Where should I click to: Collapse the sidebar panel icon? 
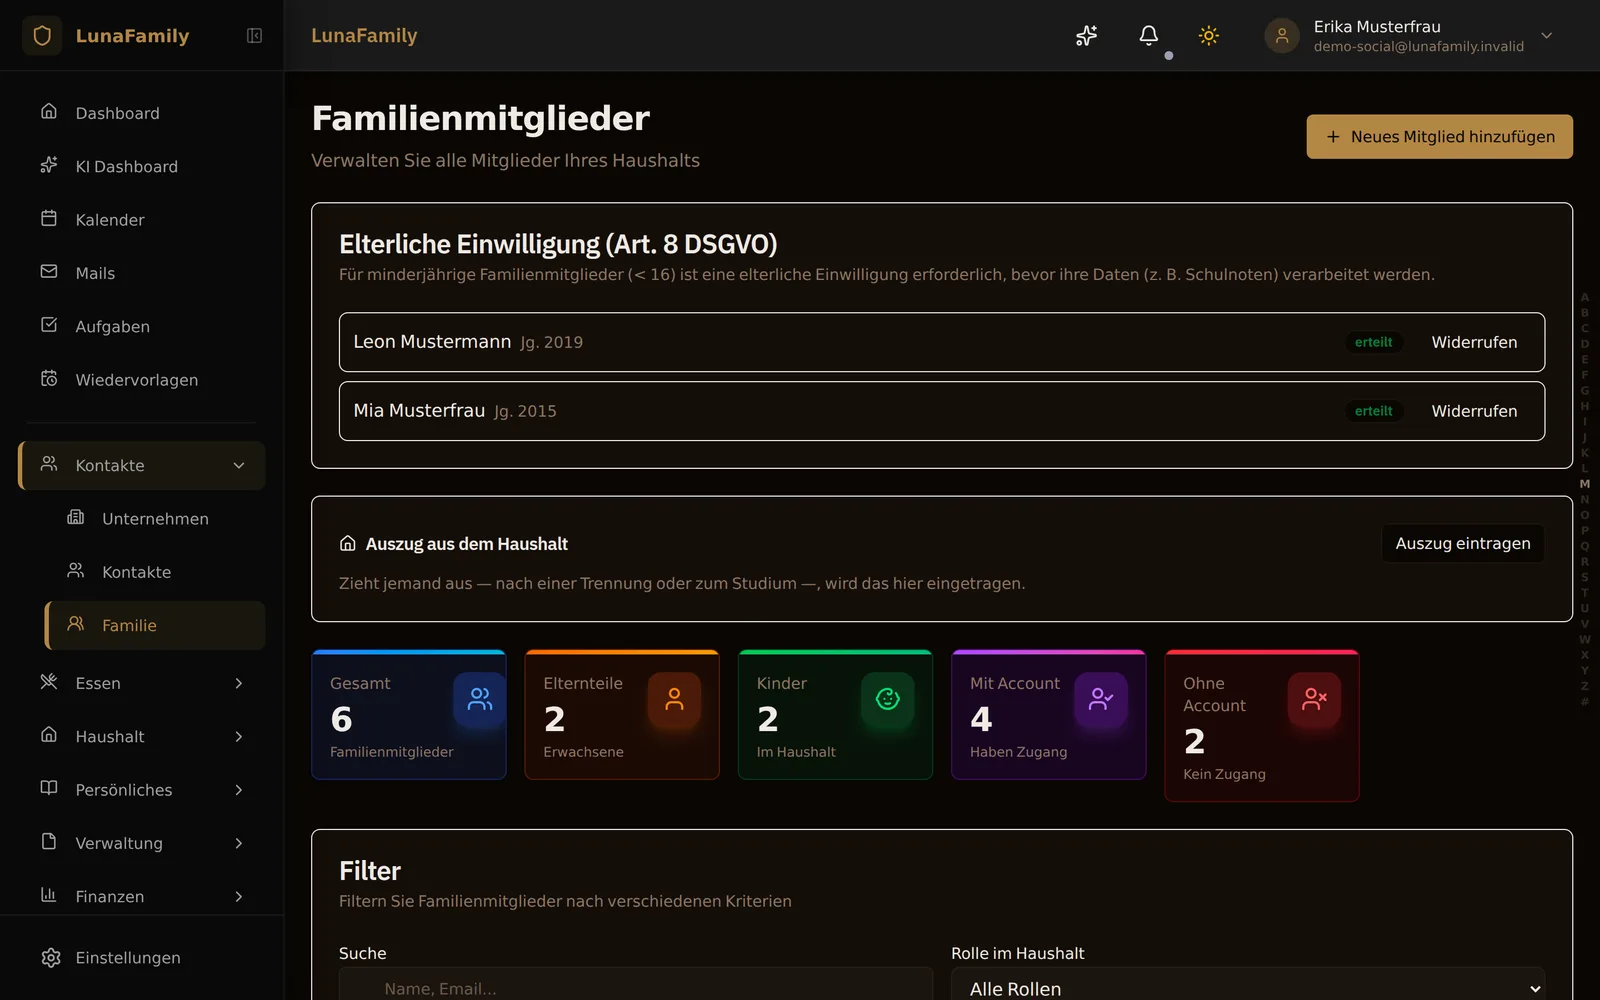254,36
